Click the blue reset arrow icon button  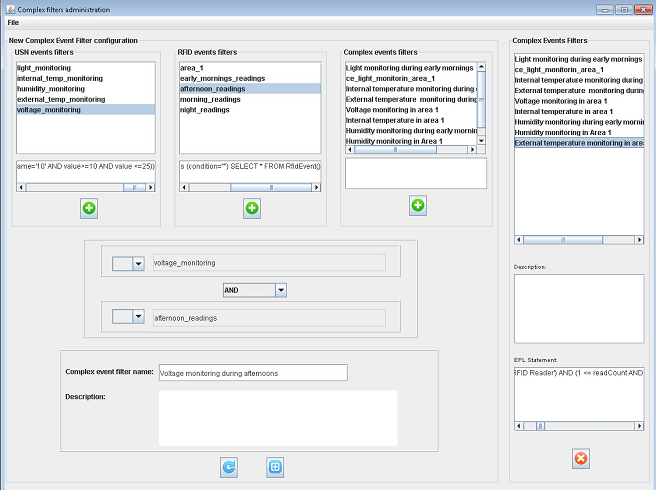229,466
